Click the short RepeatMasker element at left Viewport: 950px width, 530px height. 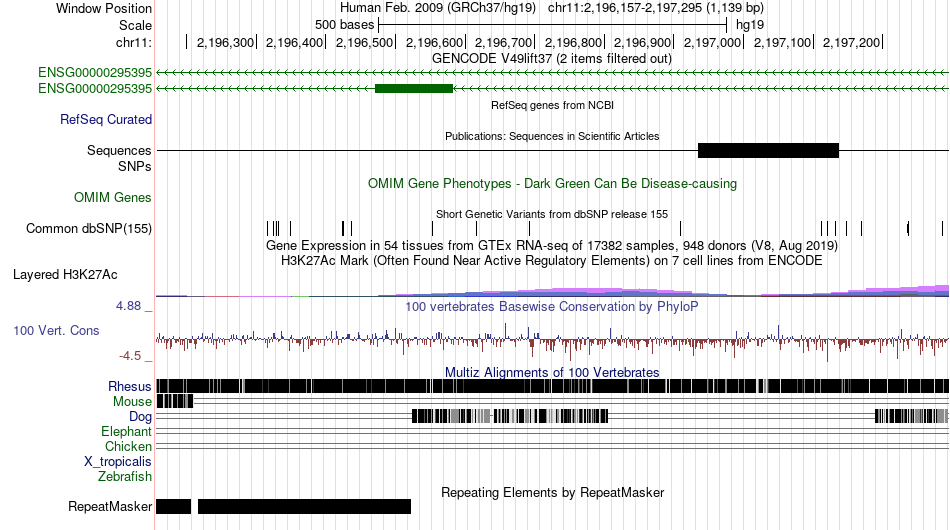173,506
